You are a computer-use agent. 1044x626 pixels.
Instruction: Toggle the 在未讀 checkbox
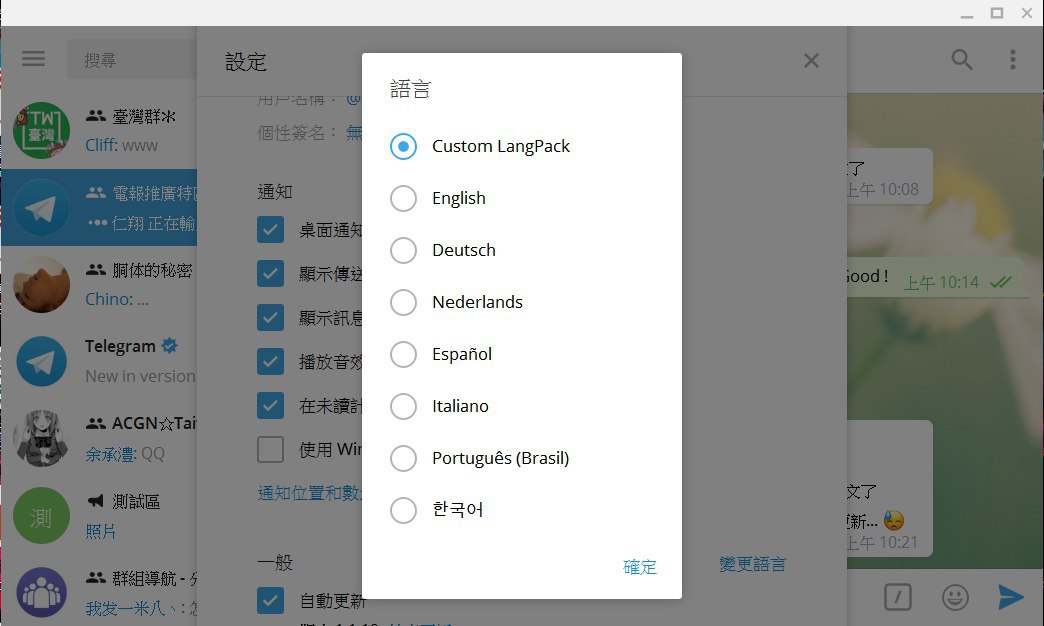(x=270, y=406)
